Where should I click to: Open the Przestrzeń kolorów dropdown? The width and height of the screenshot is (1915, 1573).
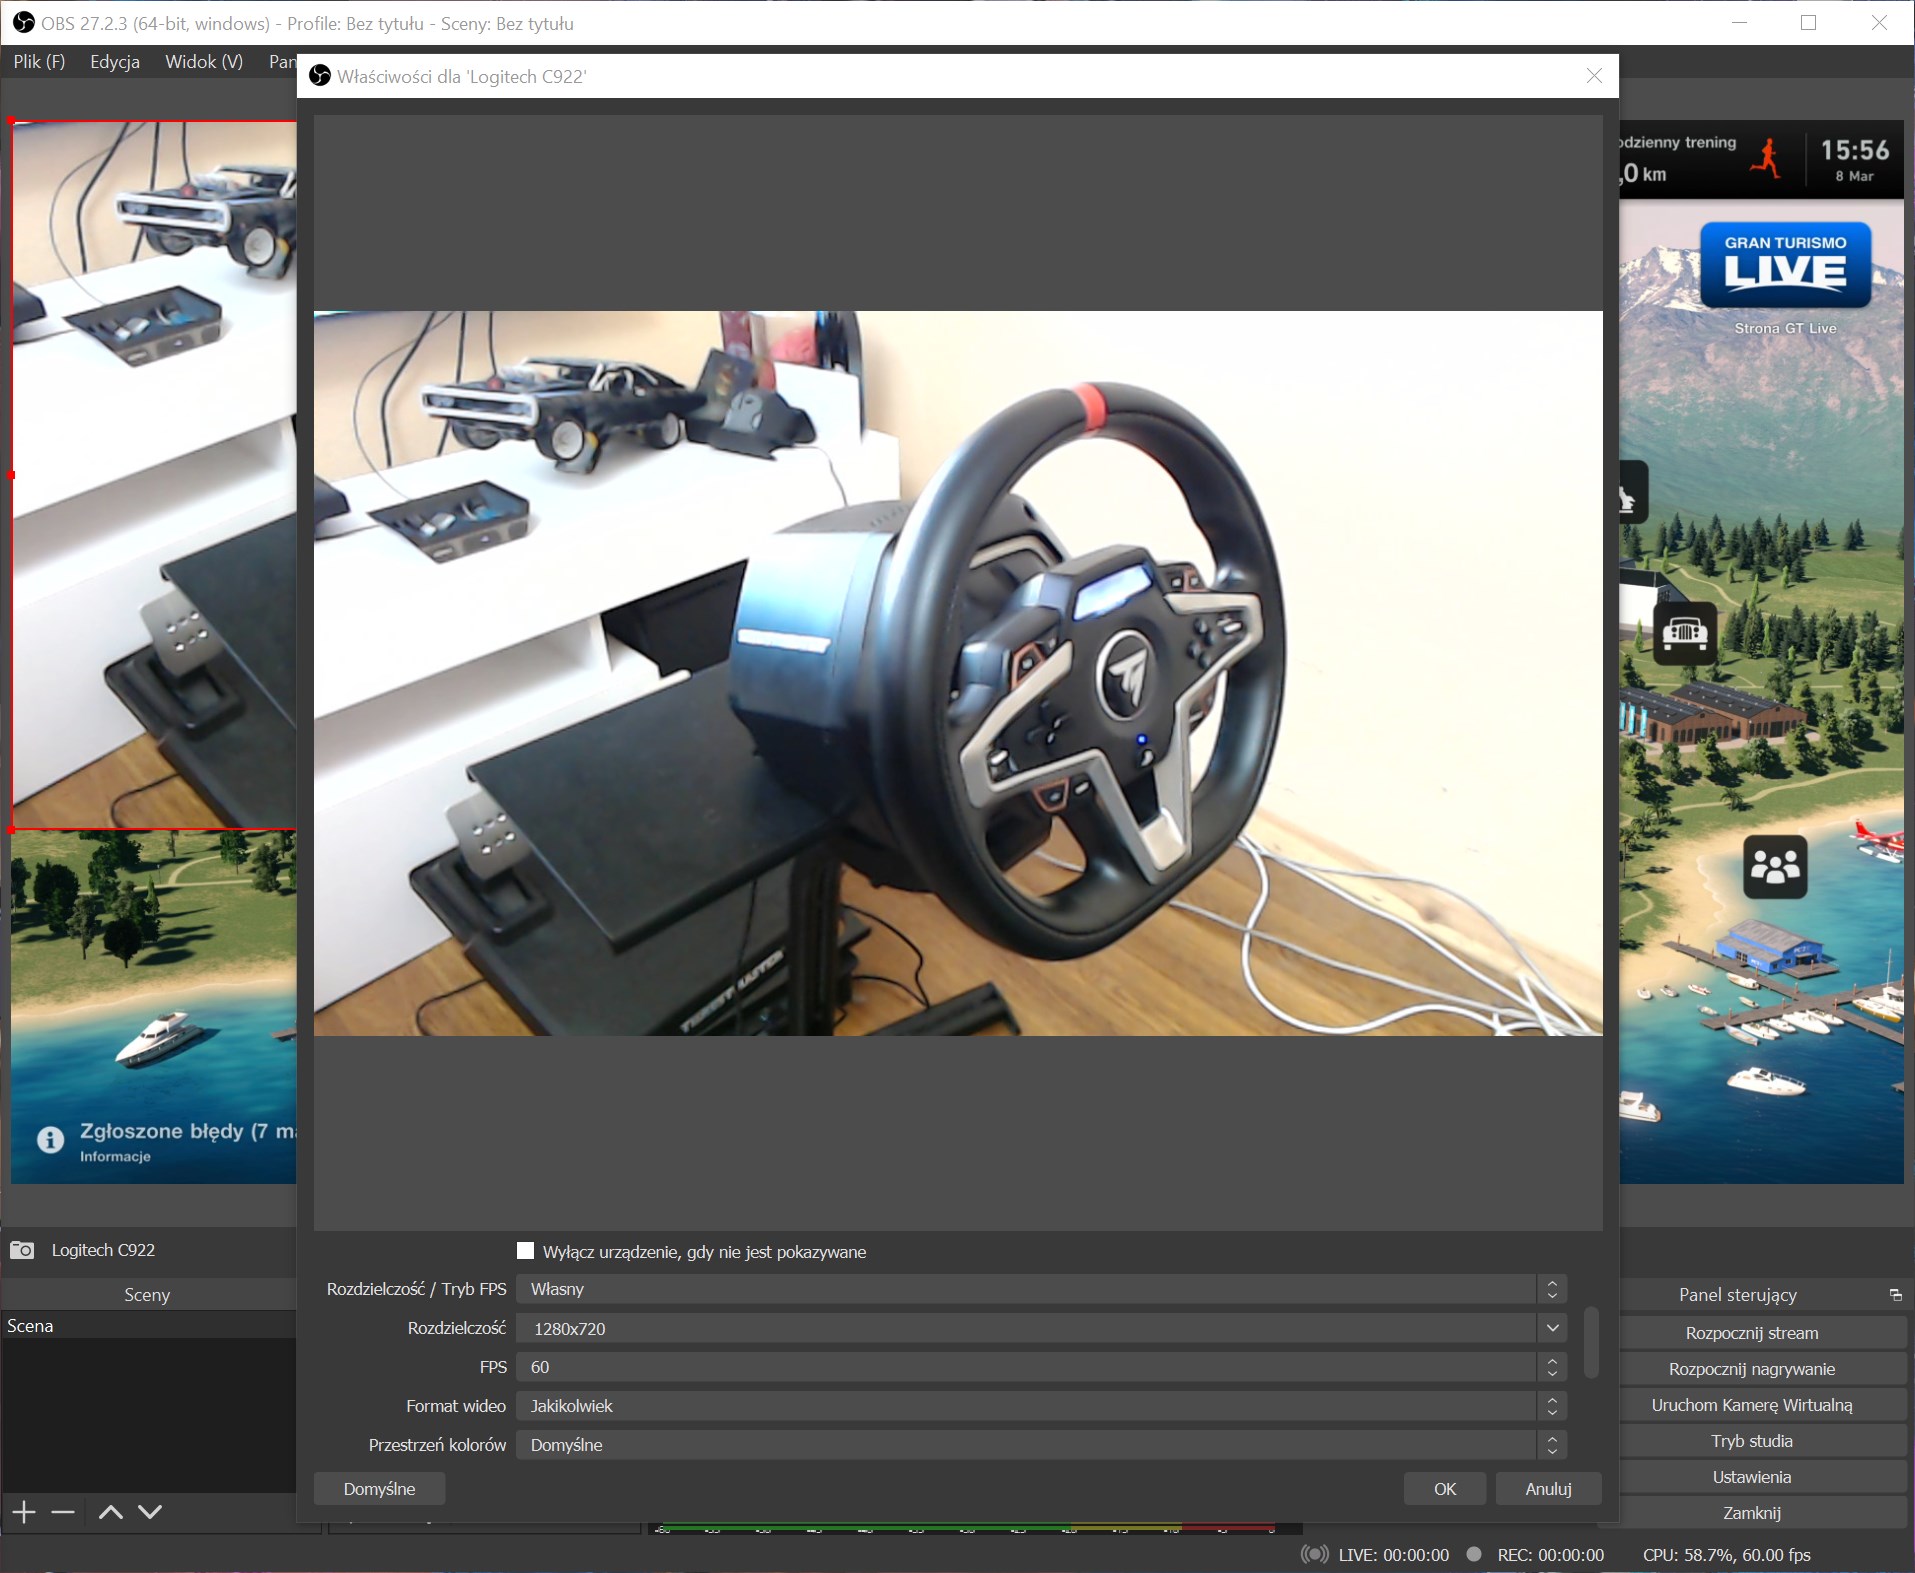(1040, 1445)
